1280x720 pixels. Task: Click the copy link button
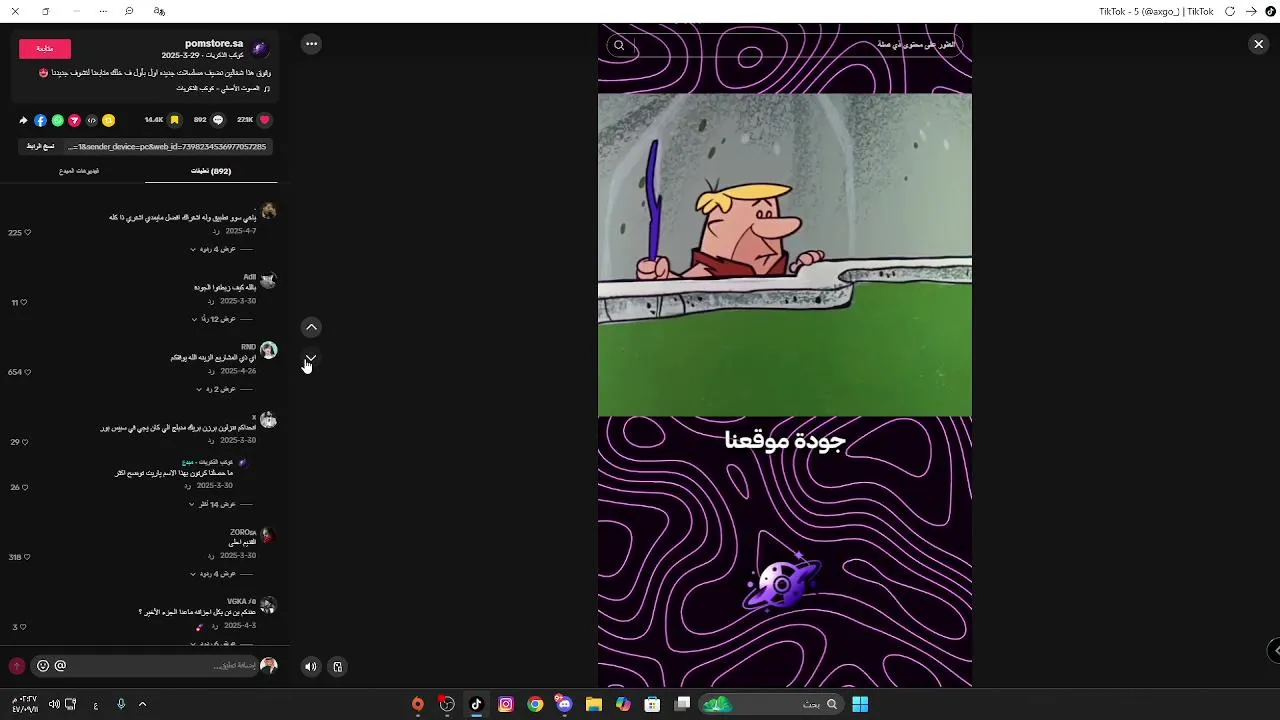(x=41, y=146)
